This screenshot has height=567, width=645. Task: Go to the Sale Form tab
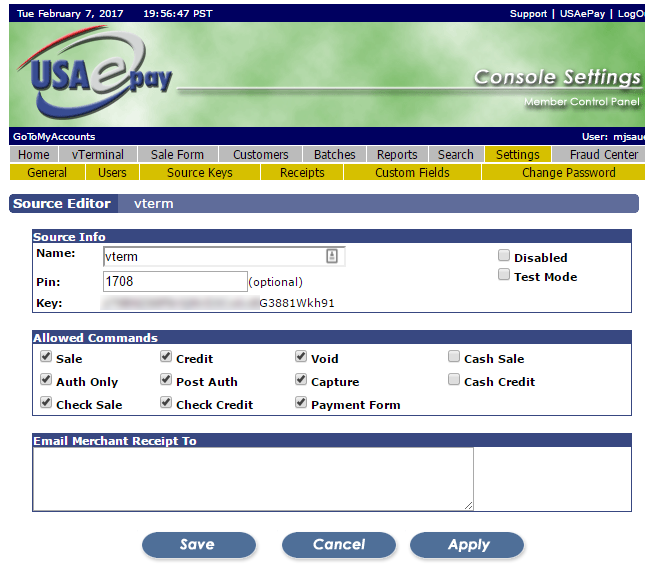[x=177, y=155]
